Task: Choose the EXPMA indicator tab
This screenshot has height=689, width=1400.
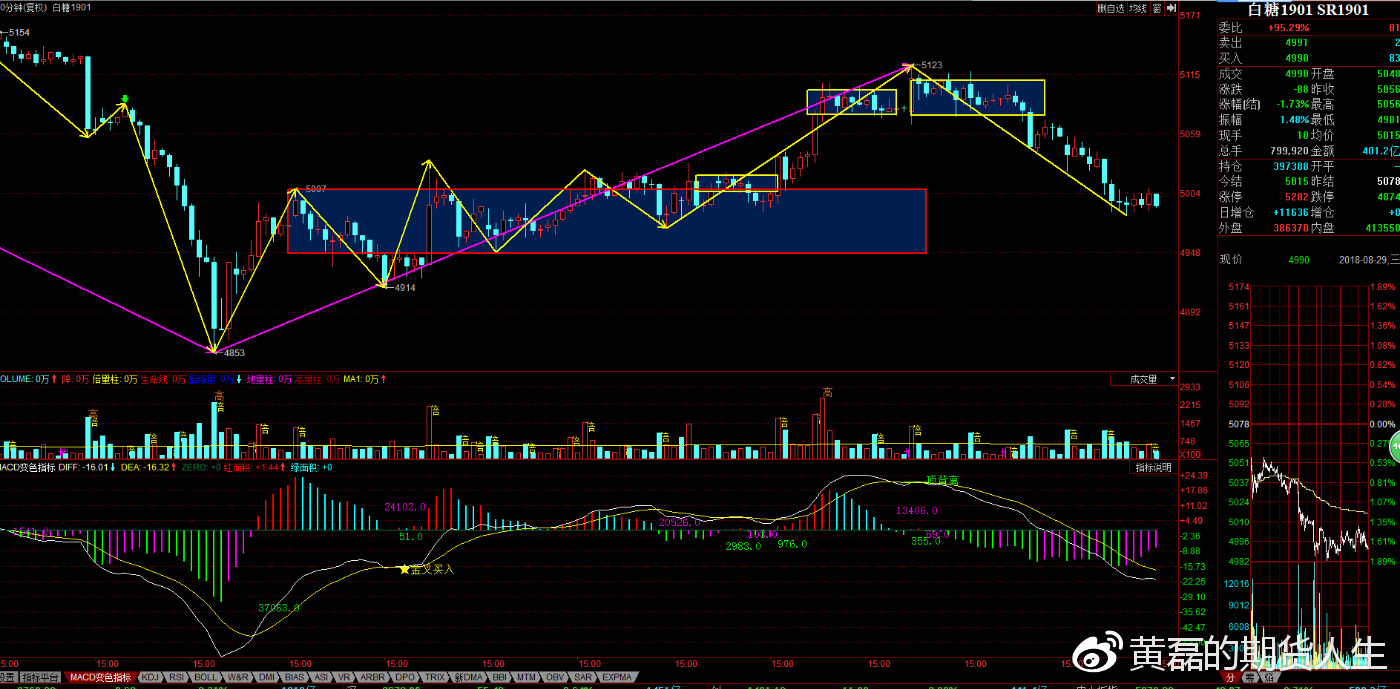Action: [x=619, y=677]
